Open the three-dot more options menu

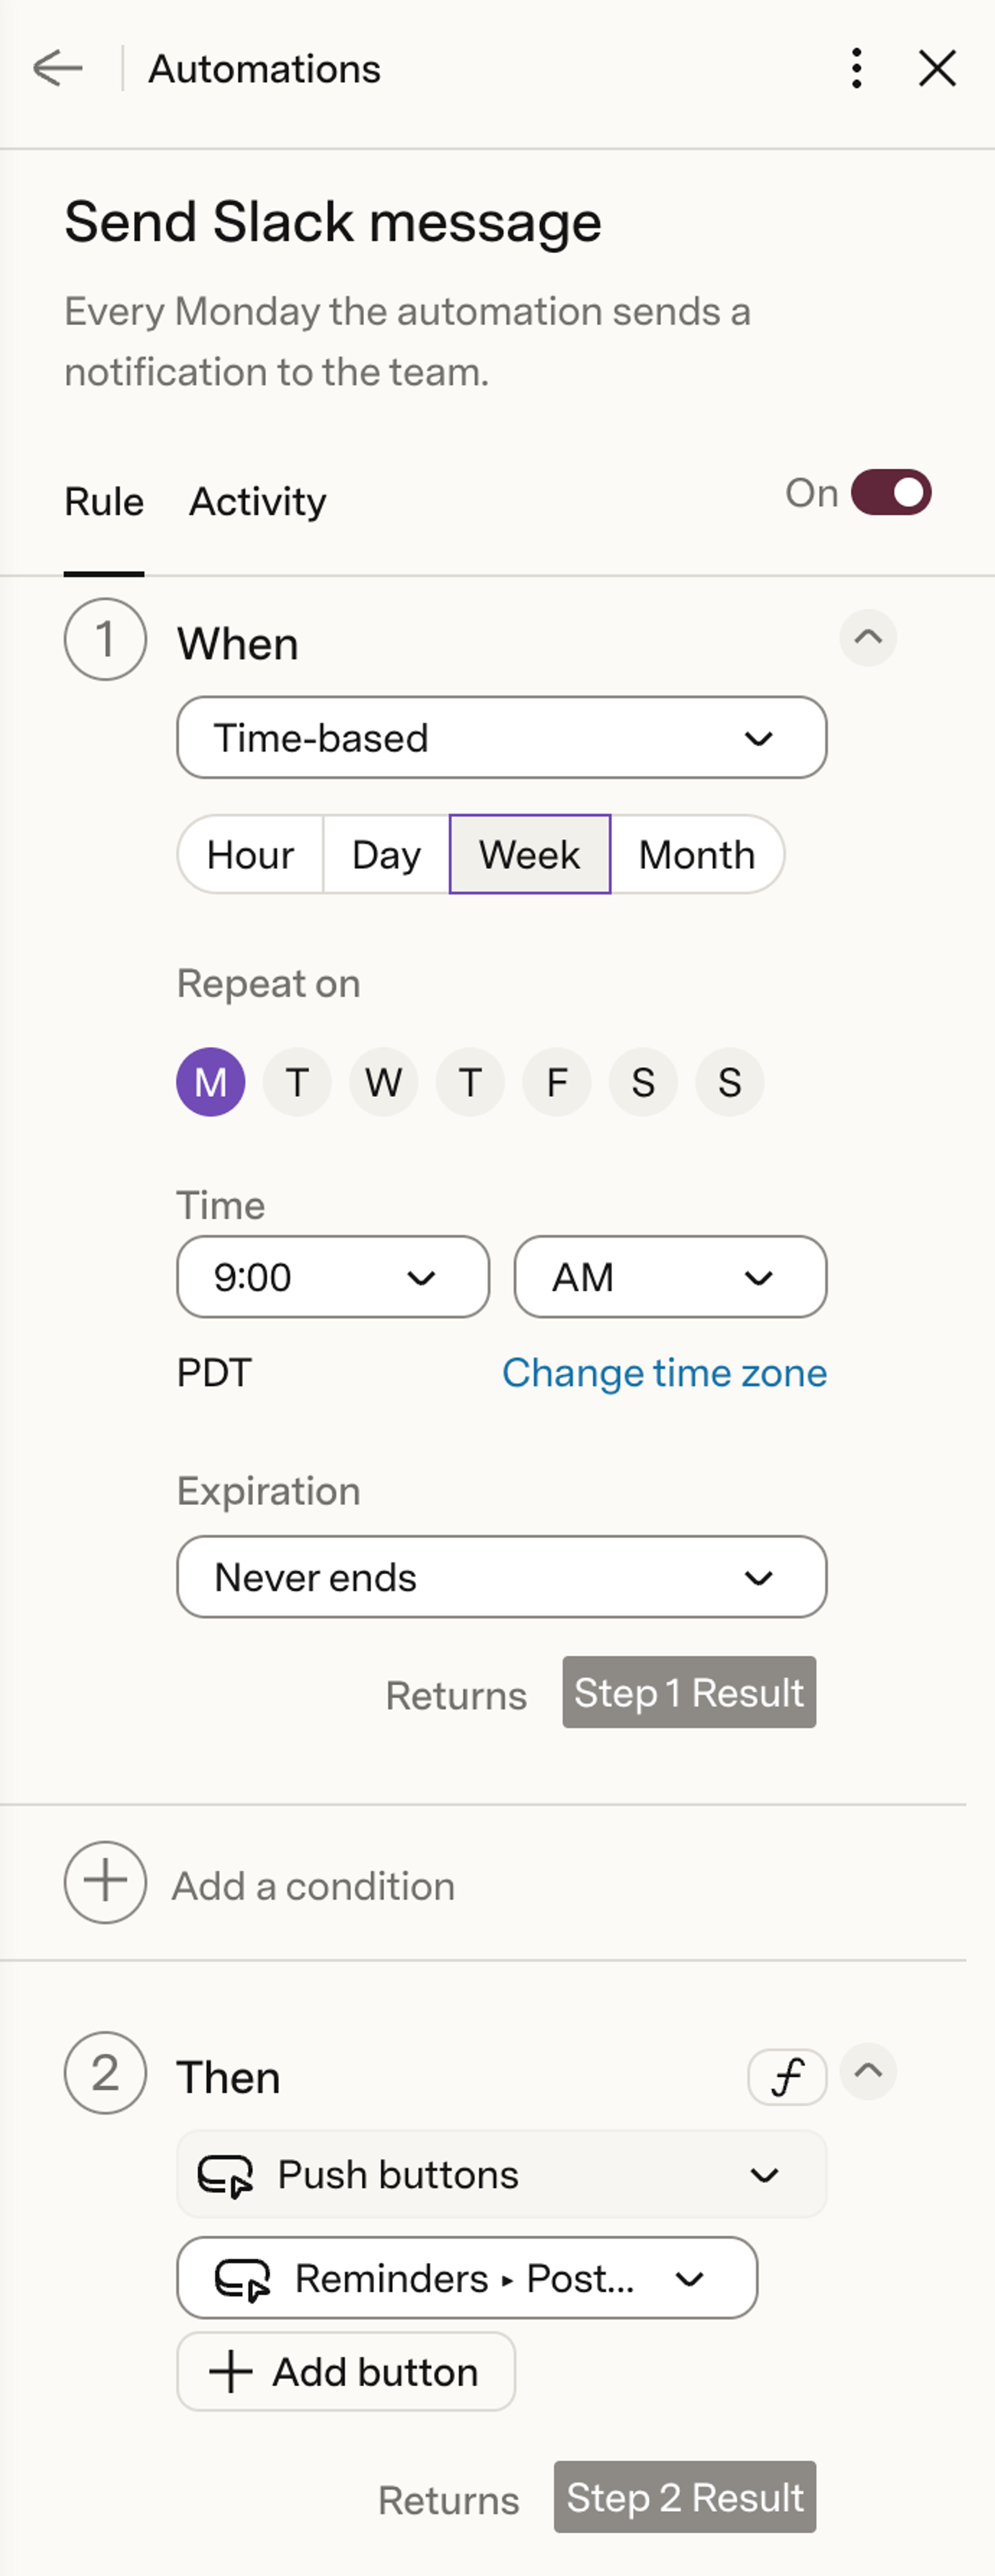[856, 69]
